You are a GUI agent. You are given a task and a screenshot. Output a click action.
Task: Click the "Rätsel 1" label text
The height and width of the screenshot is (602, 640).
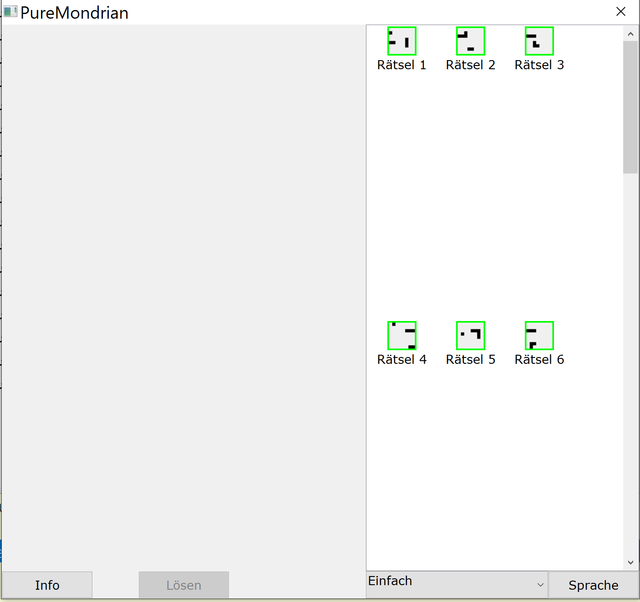[402, 65]
